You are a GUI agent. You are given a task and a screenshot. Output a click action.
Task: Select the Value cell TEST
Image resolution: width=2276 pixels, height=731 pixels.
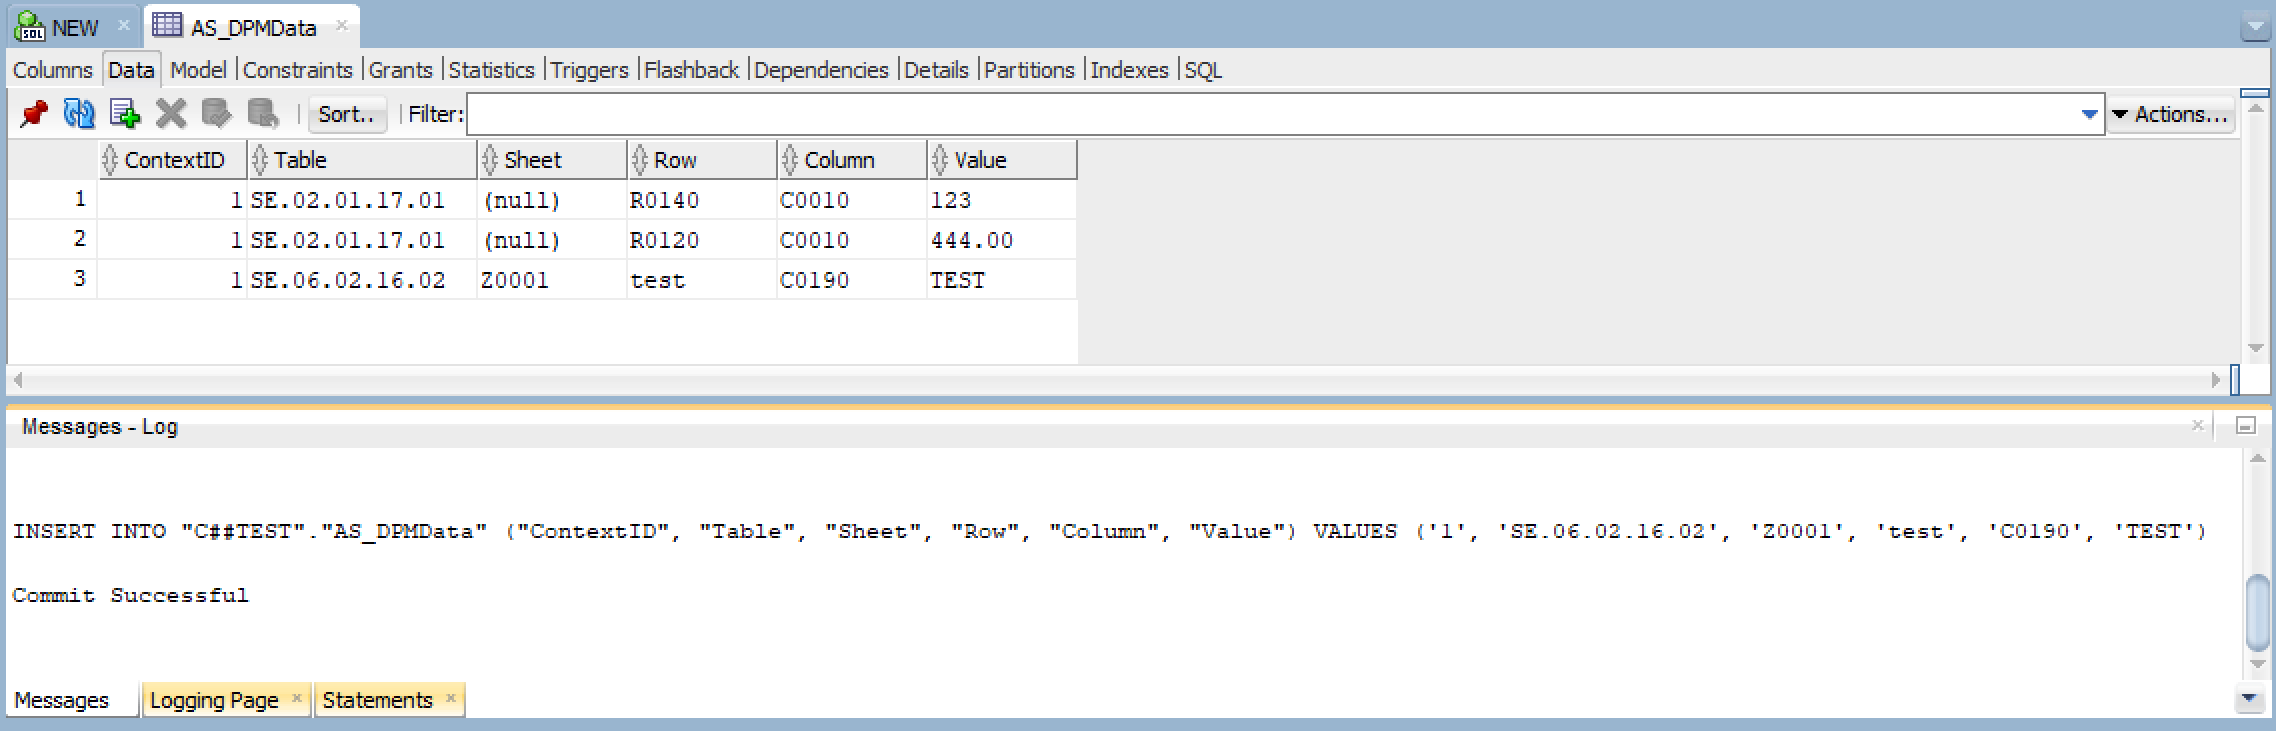[x=1002, y=280]
